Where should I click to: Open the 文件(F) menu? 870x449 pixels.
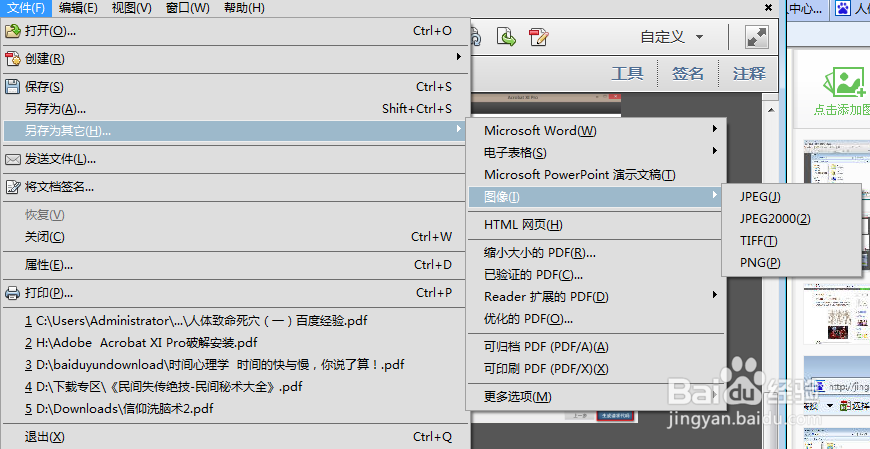pyautogui.click(x=26, y=8)
